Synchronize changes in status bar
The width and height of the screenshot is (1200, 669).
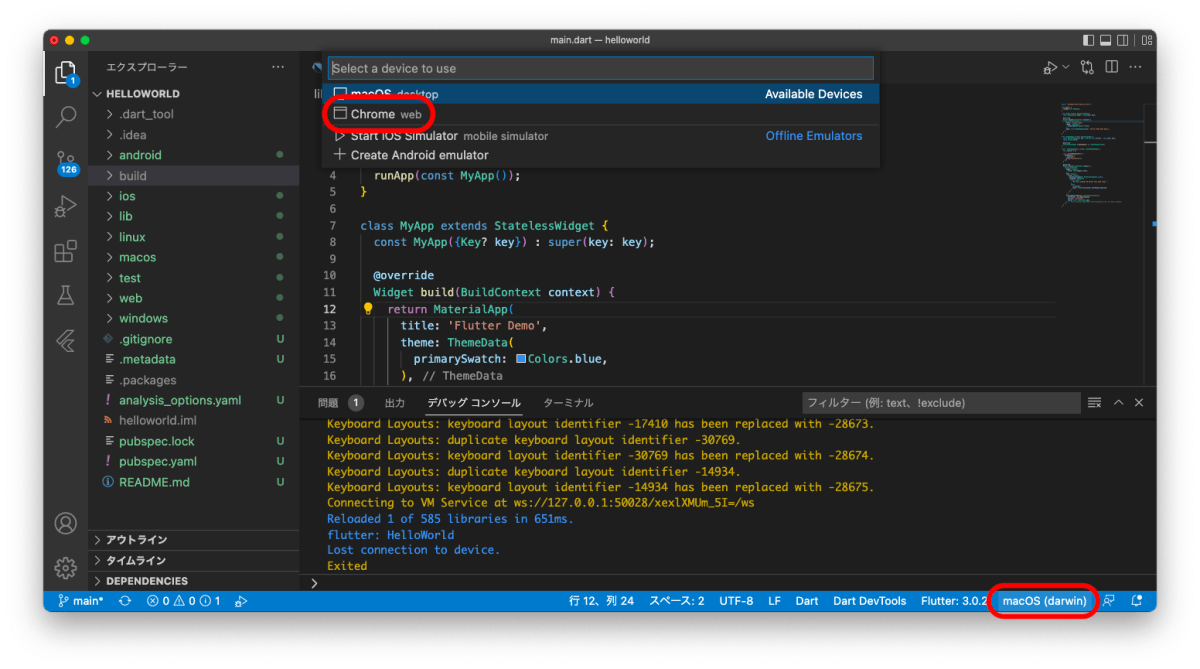coord(125,601)
